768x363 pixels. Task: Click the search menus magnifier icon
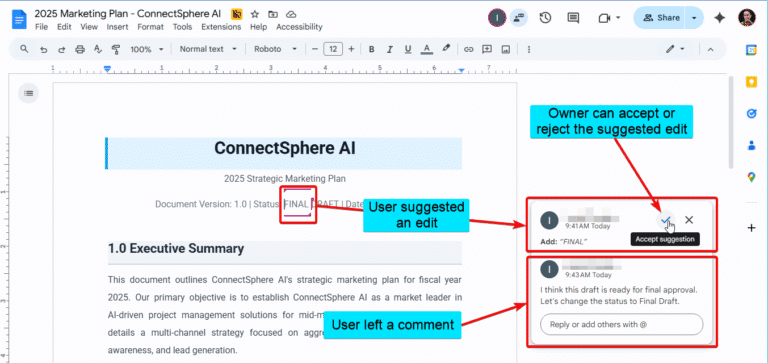point(24,49)
